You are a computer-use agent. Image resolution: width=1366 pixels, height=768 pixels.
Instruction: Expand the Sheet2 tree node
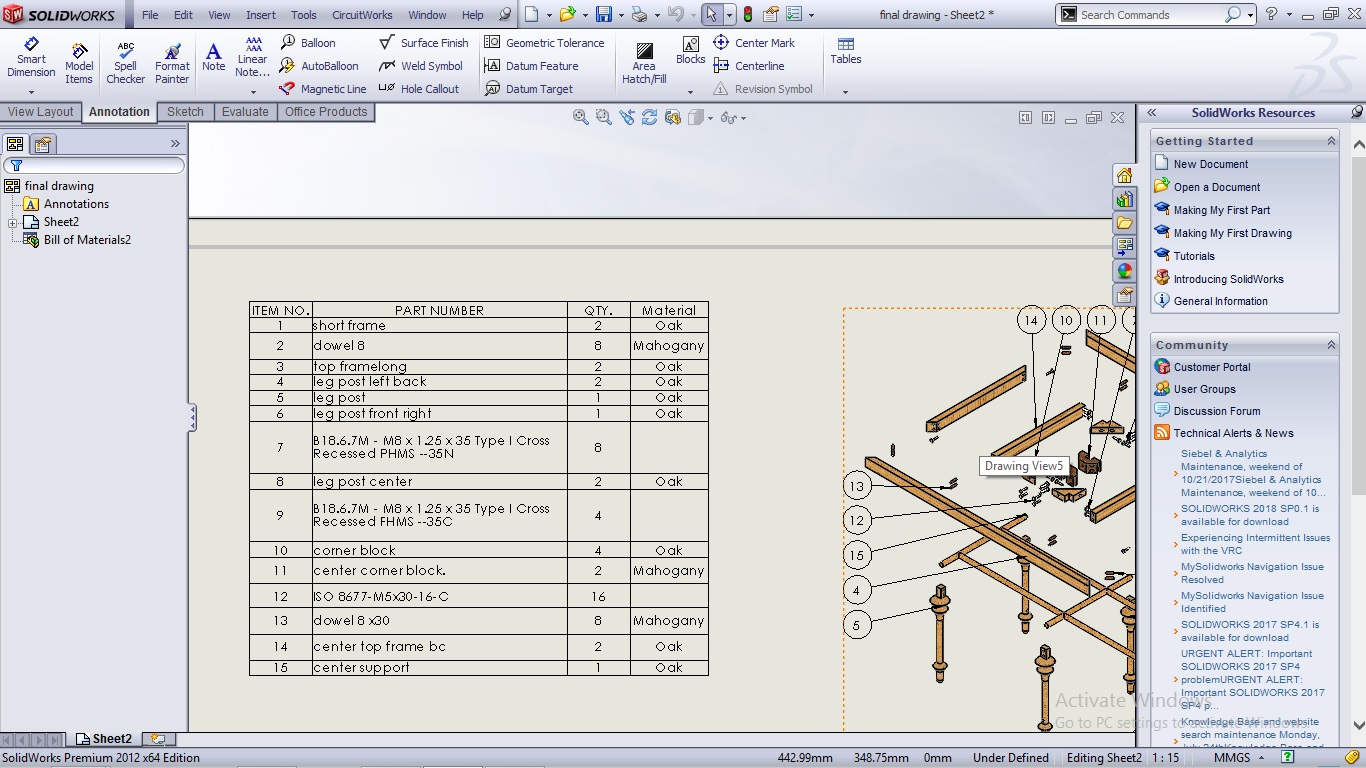point(10,221)
